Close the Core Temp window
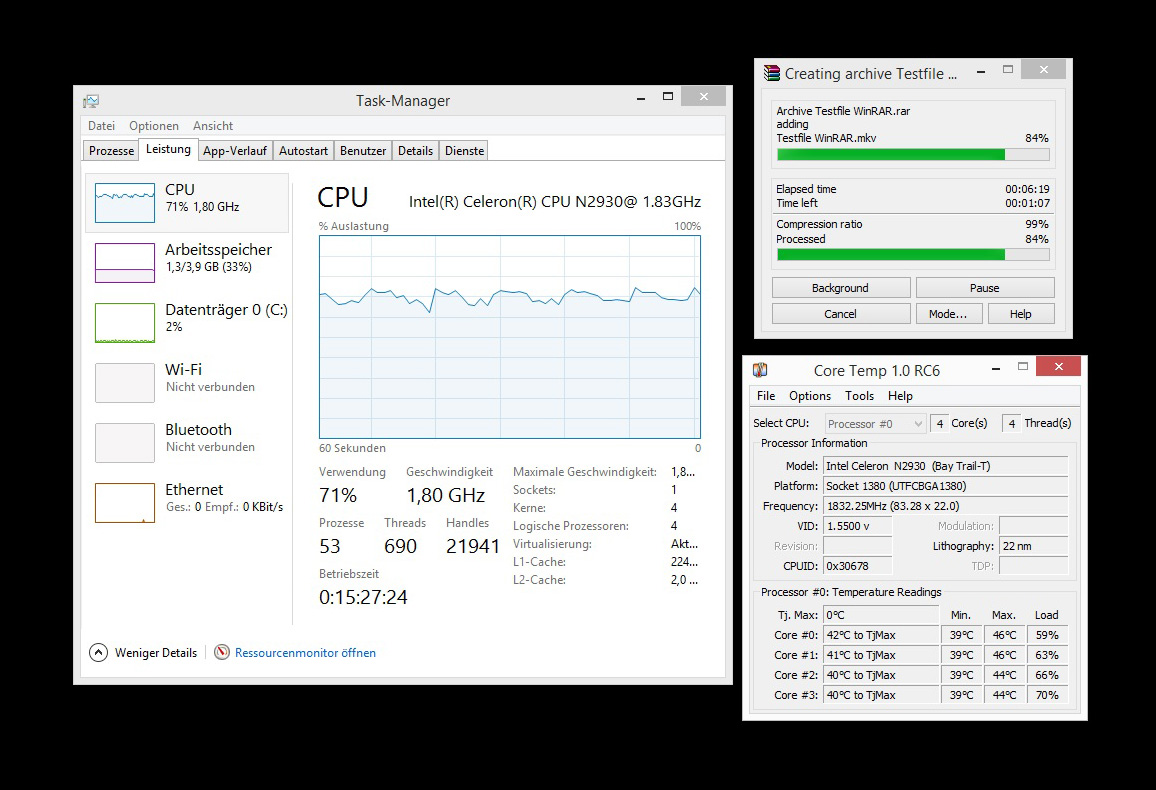Viewport: 1156px width, 790px height. (1058, 366)
